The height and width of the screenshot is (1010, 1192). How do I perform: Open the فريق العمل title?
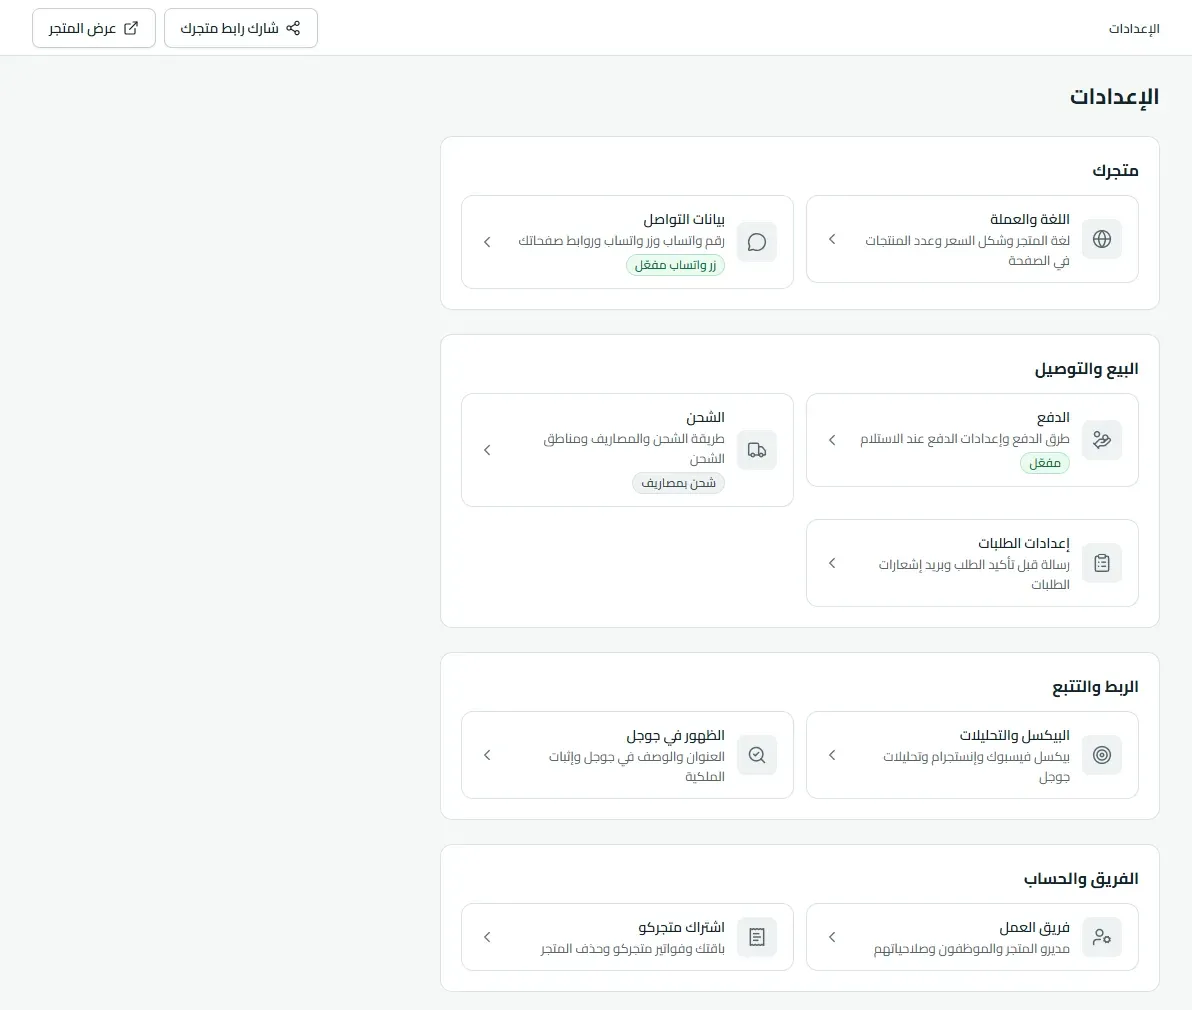point(1034,927)
